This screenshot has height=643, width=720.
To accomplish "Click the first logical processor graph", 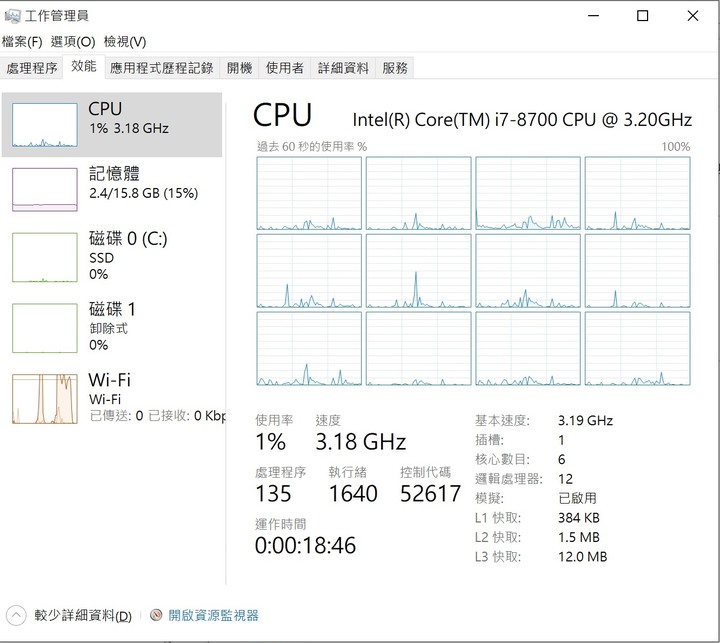I will (309, 194).
